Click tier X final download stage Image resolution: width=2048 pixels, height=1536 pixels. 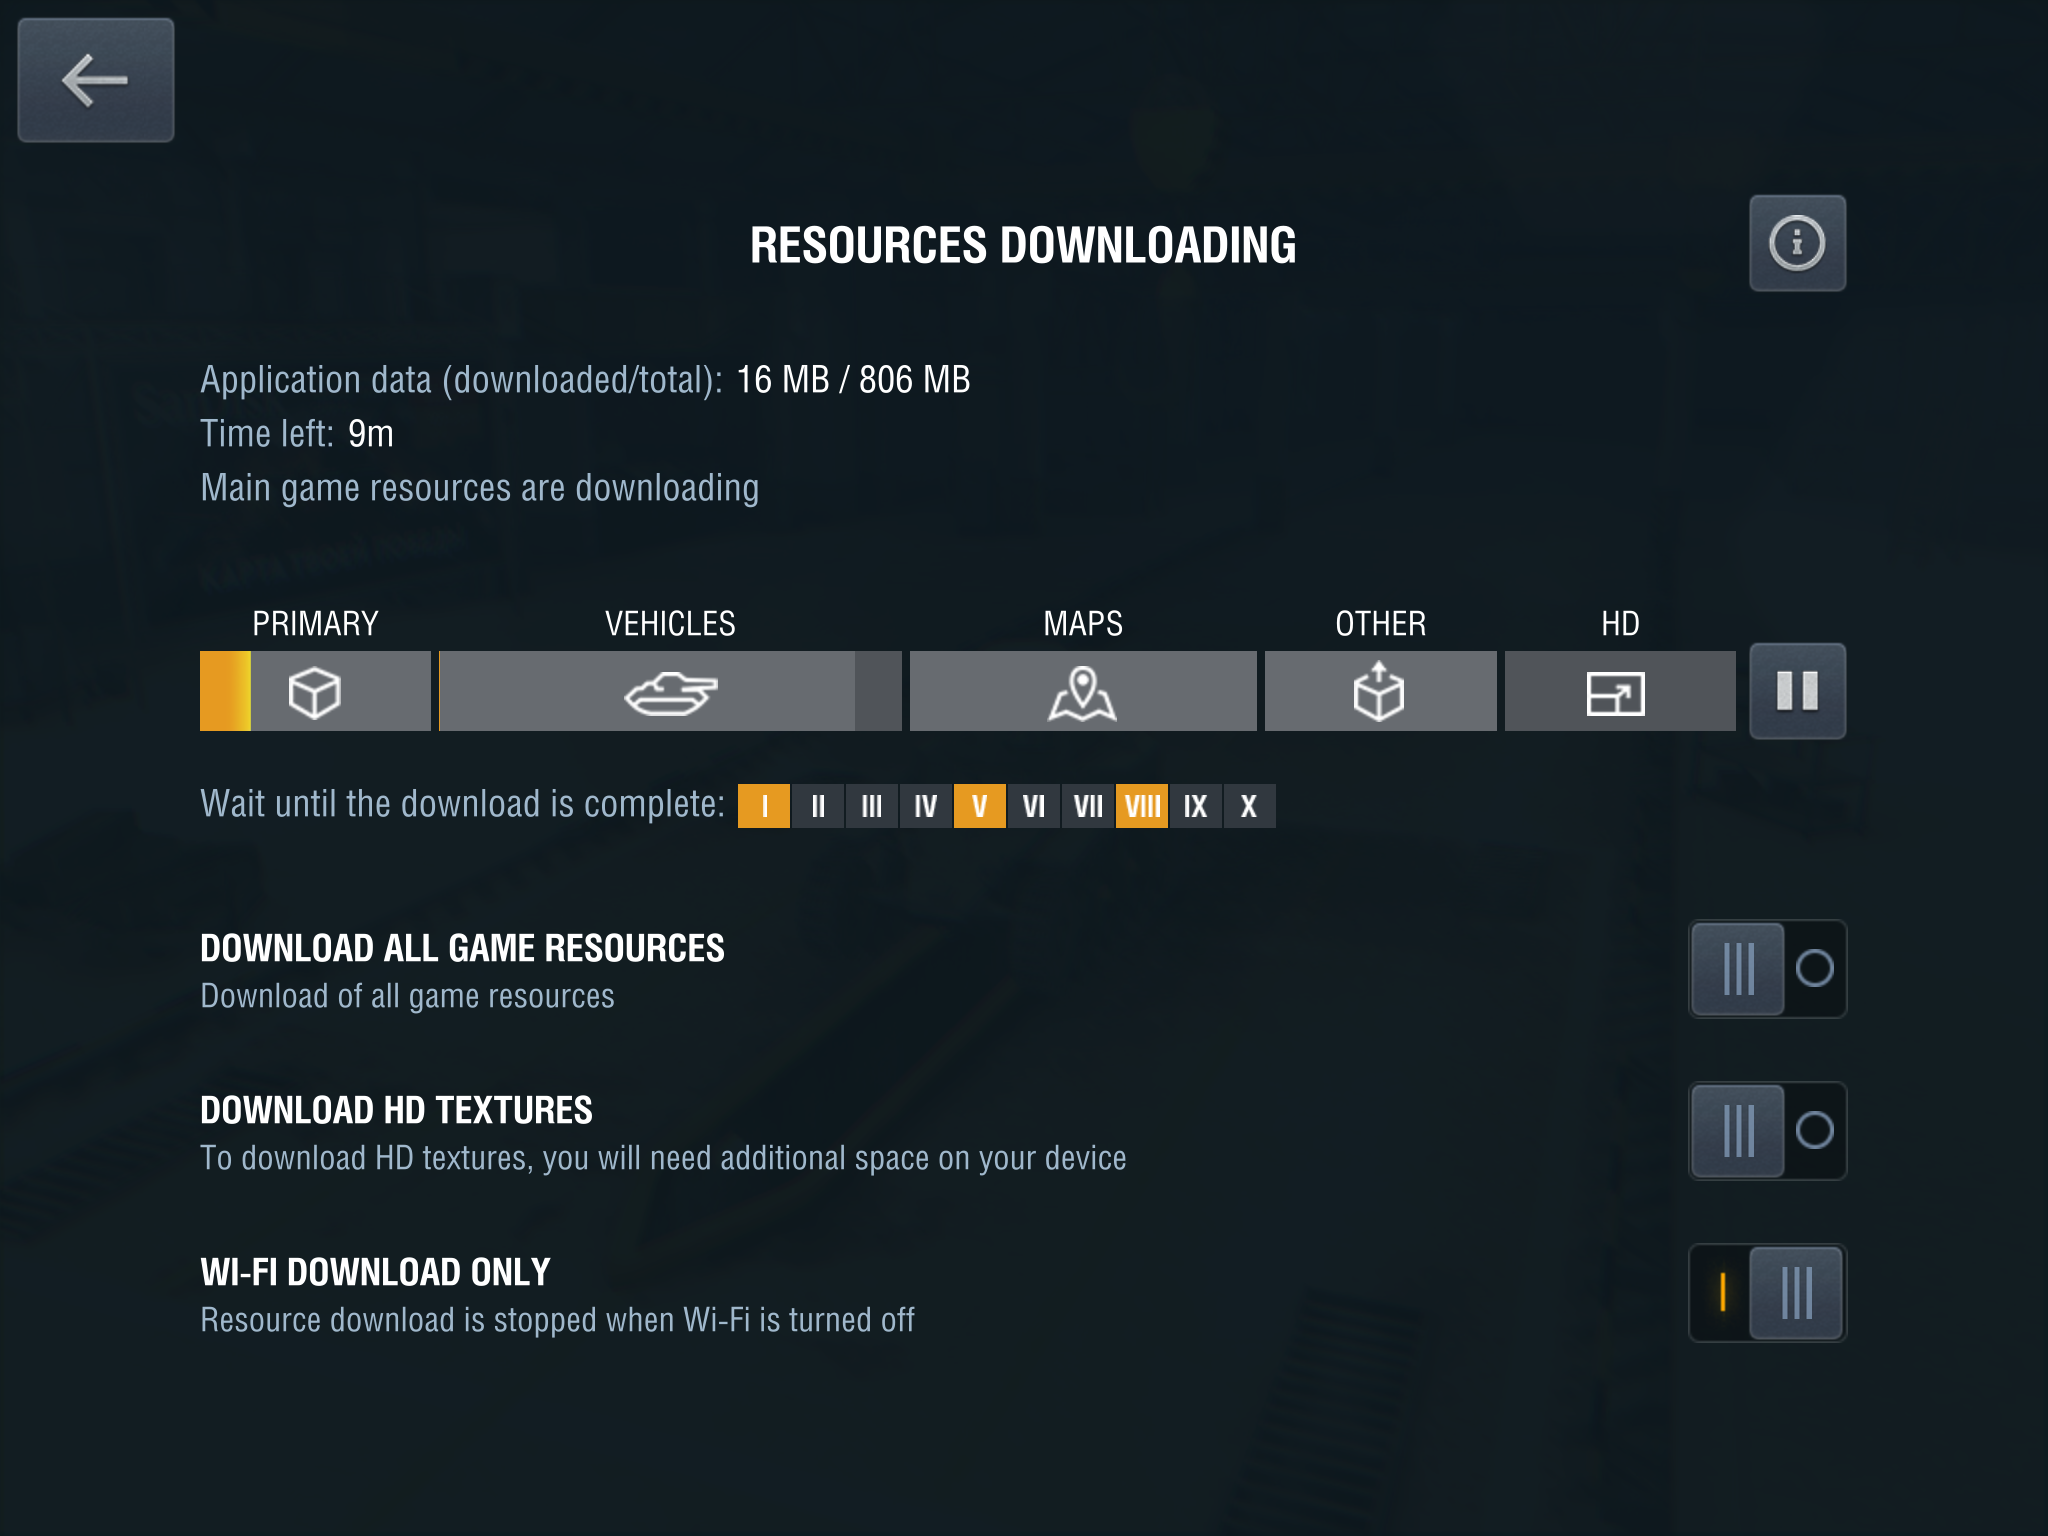[1248, 805]
